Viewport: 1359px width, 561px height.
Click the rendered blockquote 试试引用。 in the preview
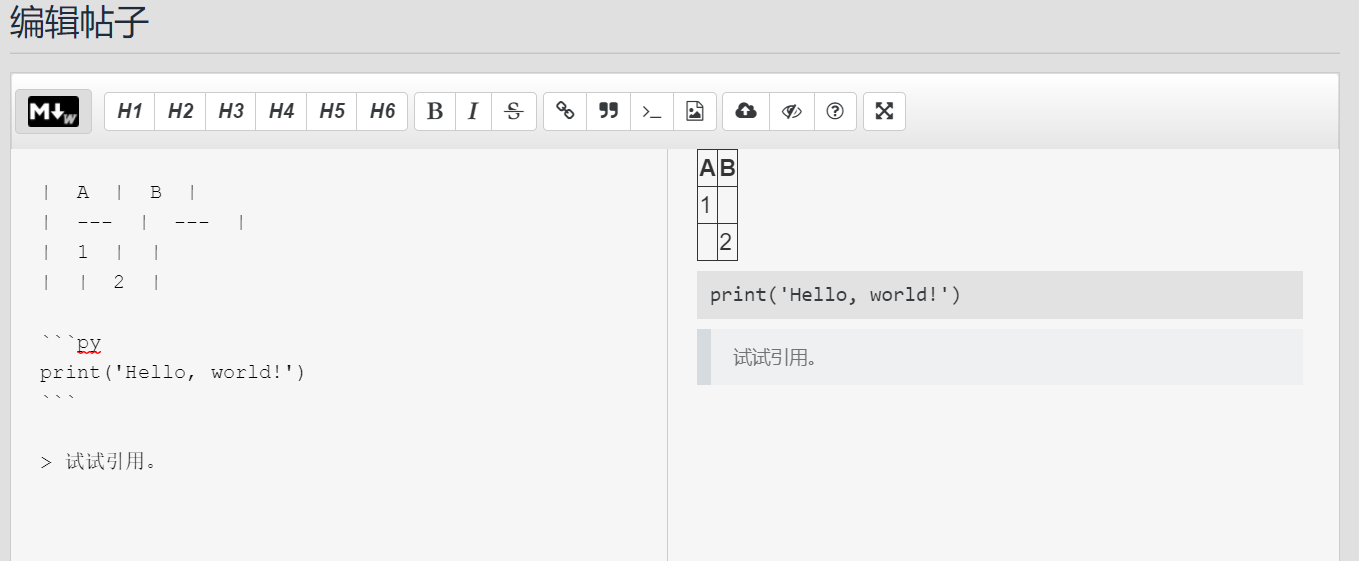click(1000, 357)
